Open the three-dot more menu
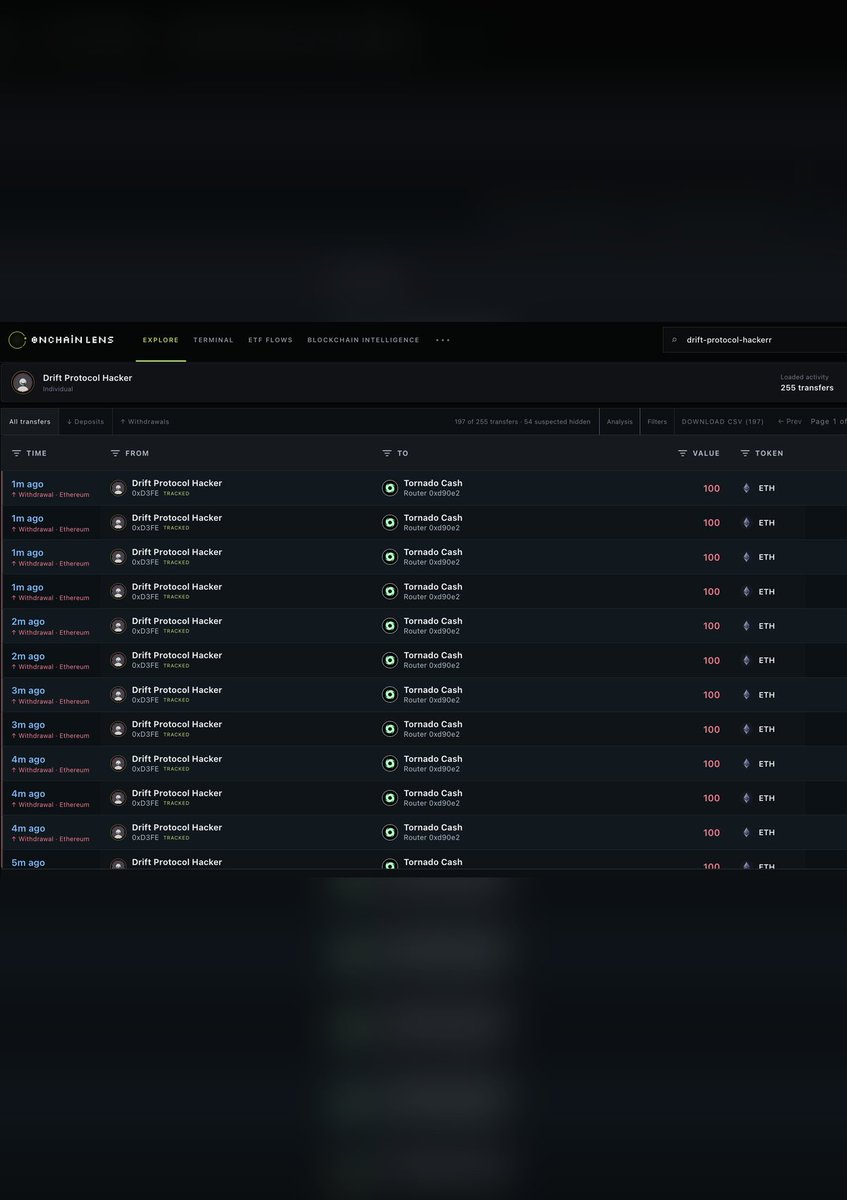The image size is (847, 1200). [443, 340]
